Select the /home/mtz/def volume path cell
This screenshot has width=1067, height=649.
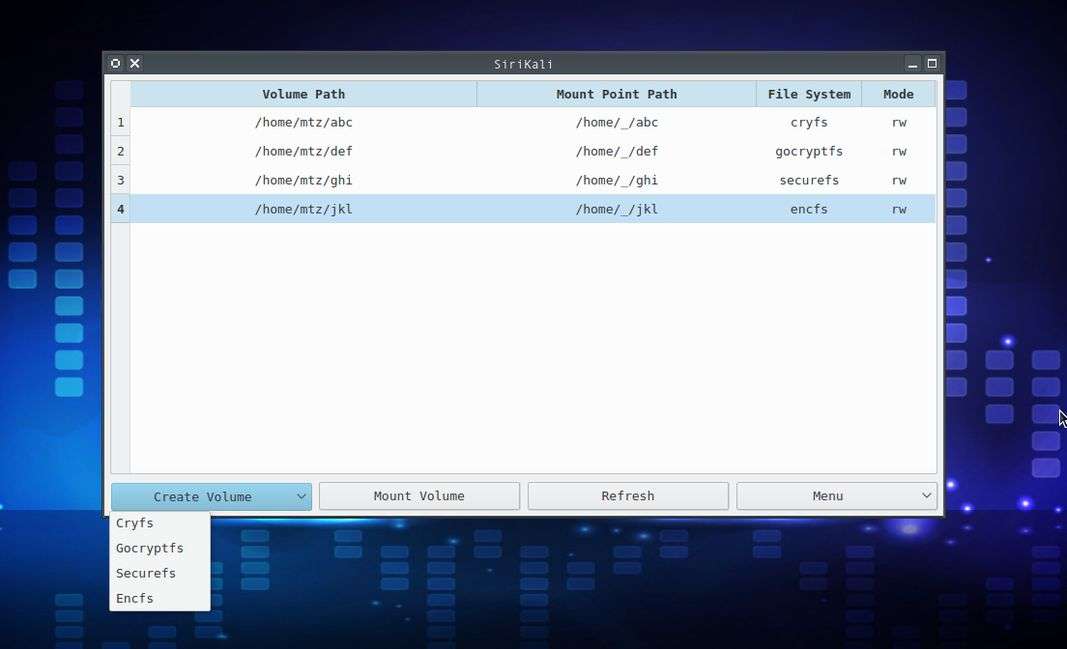tap(303, 151)
